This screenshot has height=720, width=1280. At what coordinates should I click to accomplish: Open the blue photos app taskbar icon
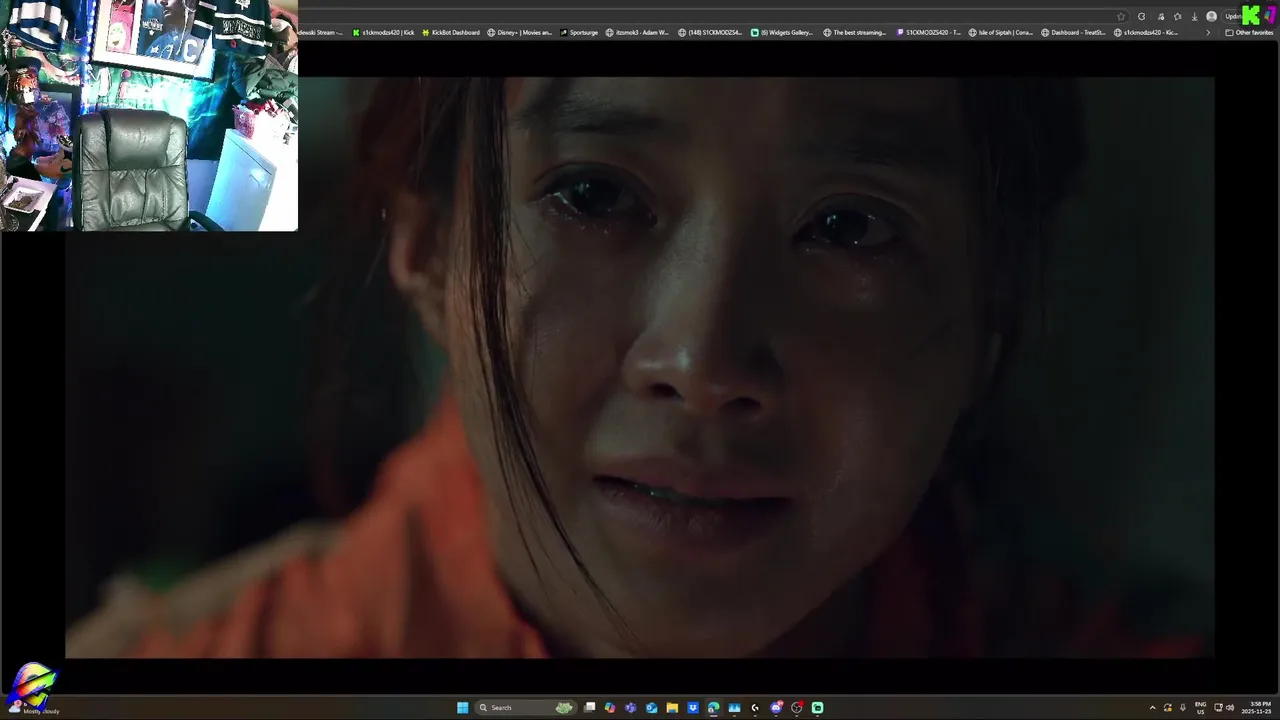pos(734,707)
